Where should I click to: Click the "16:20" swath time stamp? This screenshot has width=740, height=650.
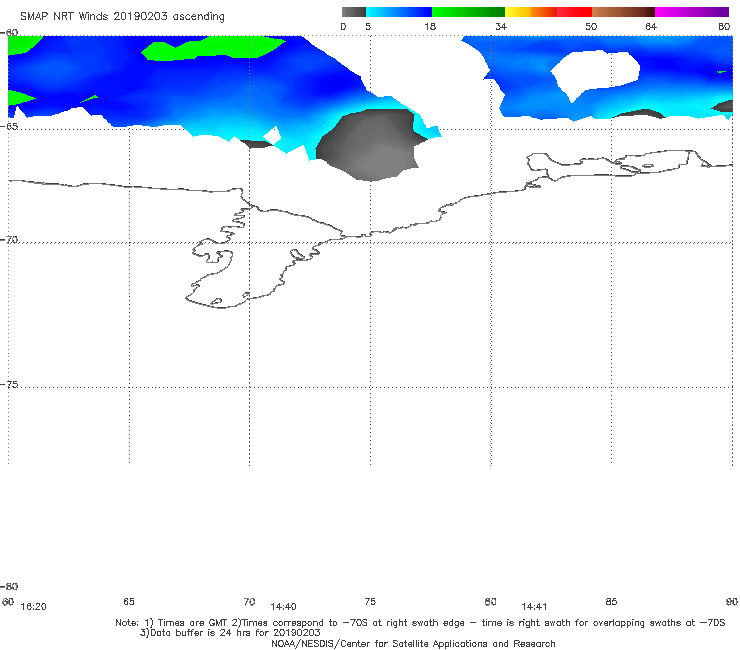34,607
